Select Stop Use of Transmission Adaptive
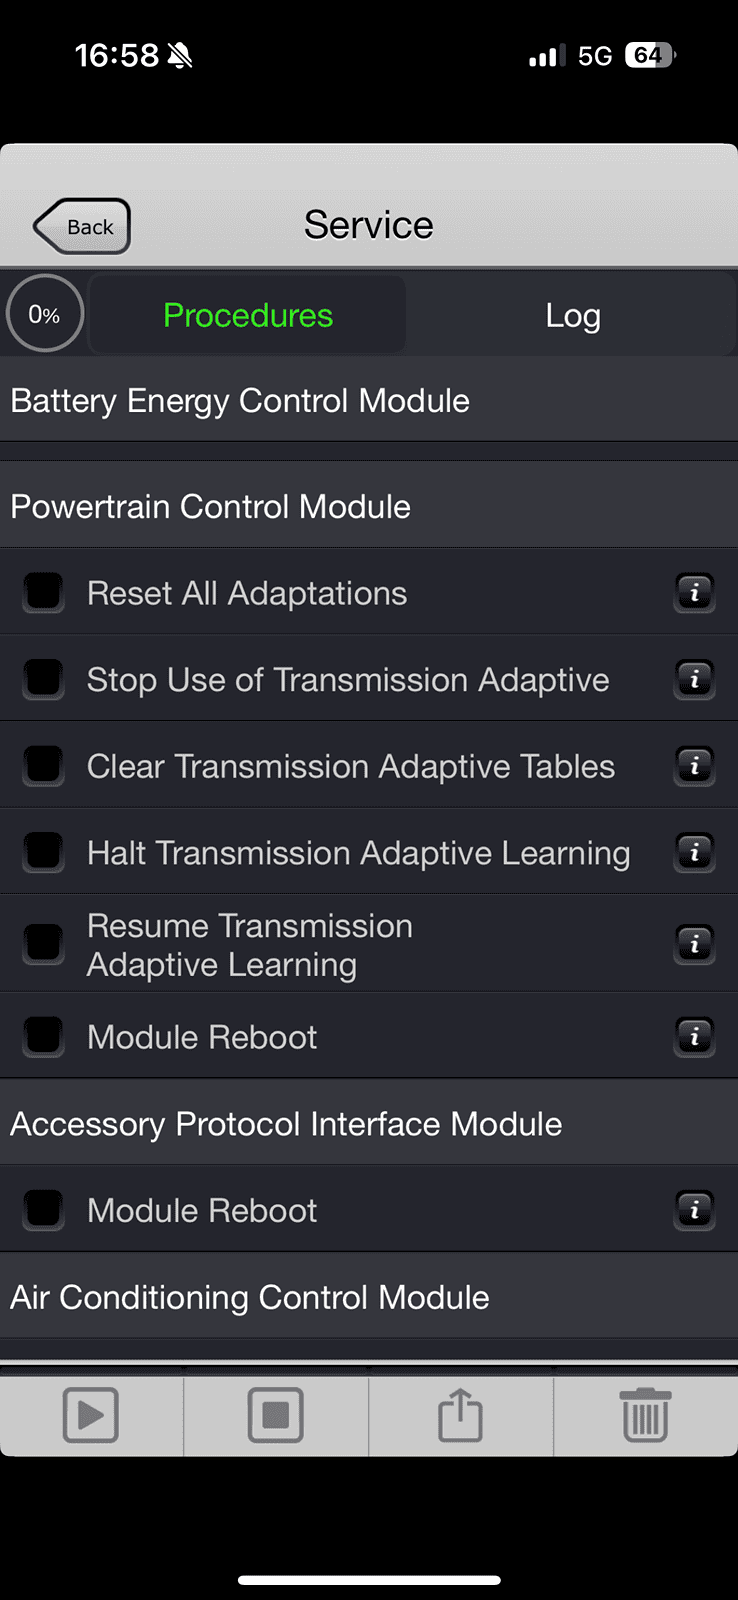Image resolution: width=738 pixels, height=1600 pixels. (x=43, y=678)
